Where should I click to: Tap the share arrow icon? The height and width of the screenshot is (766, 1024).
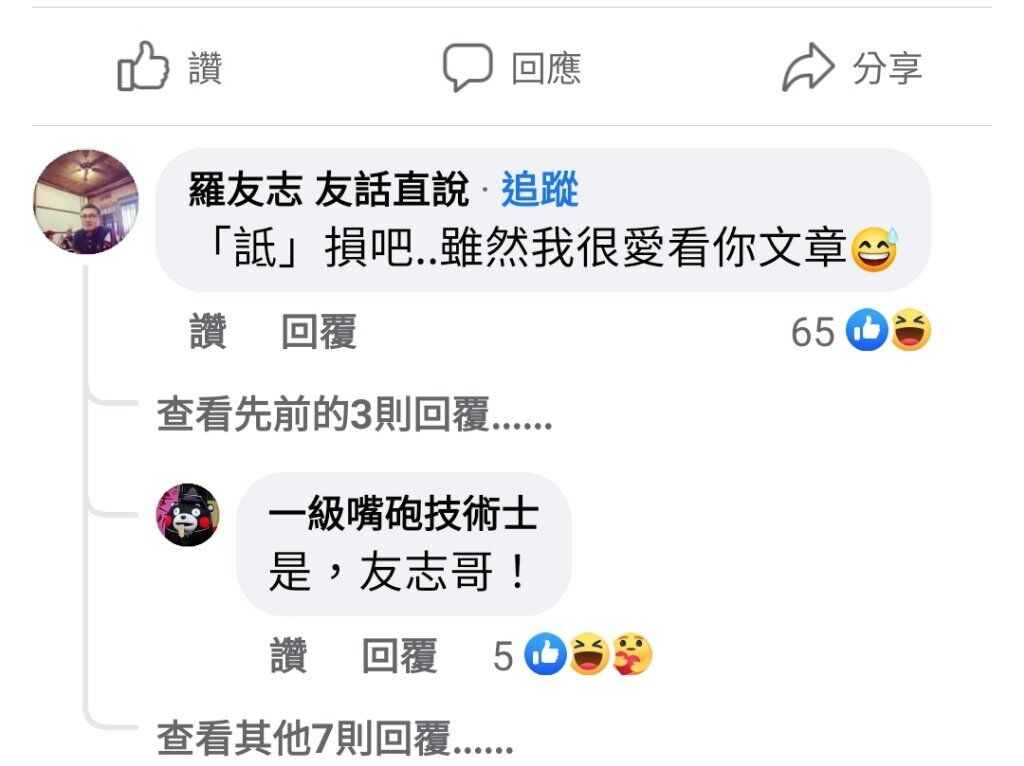tap(808, 67)
